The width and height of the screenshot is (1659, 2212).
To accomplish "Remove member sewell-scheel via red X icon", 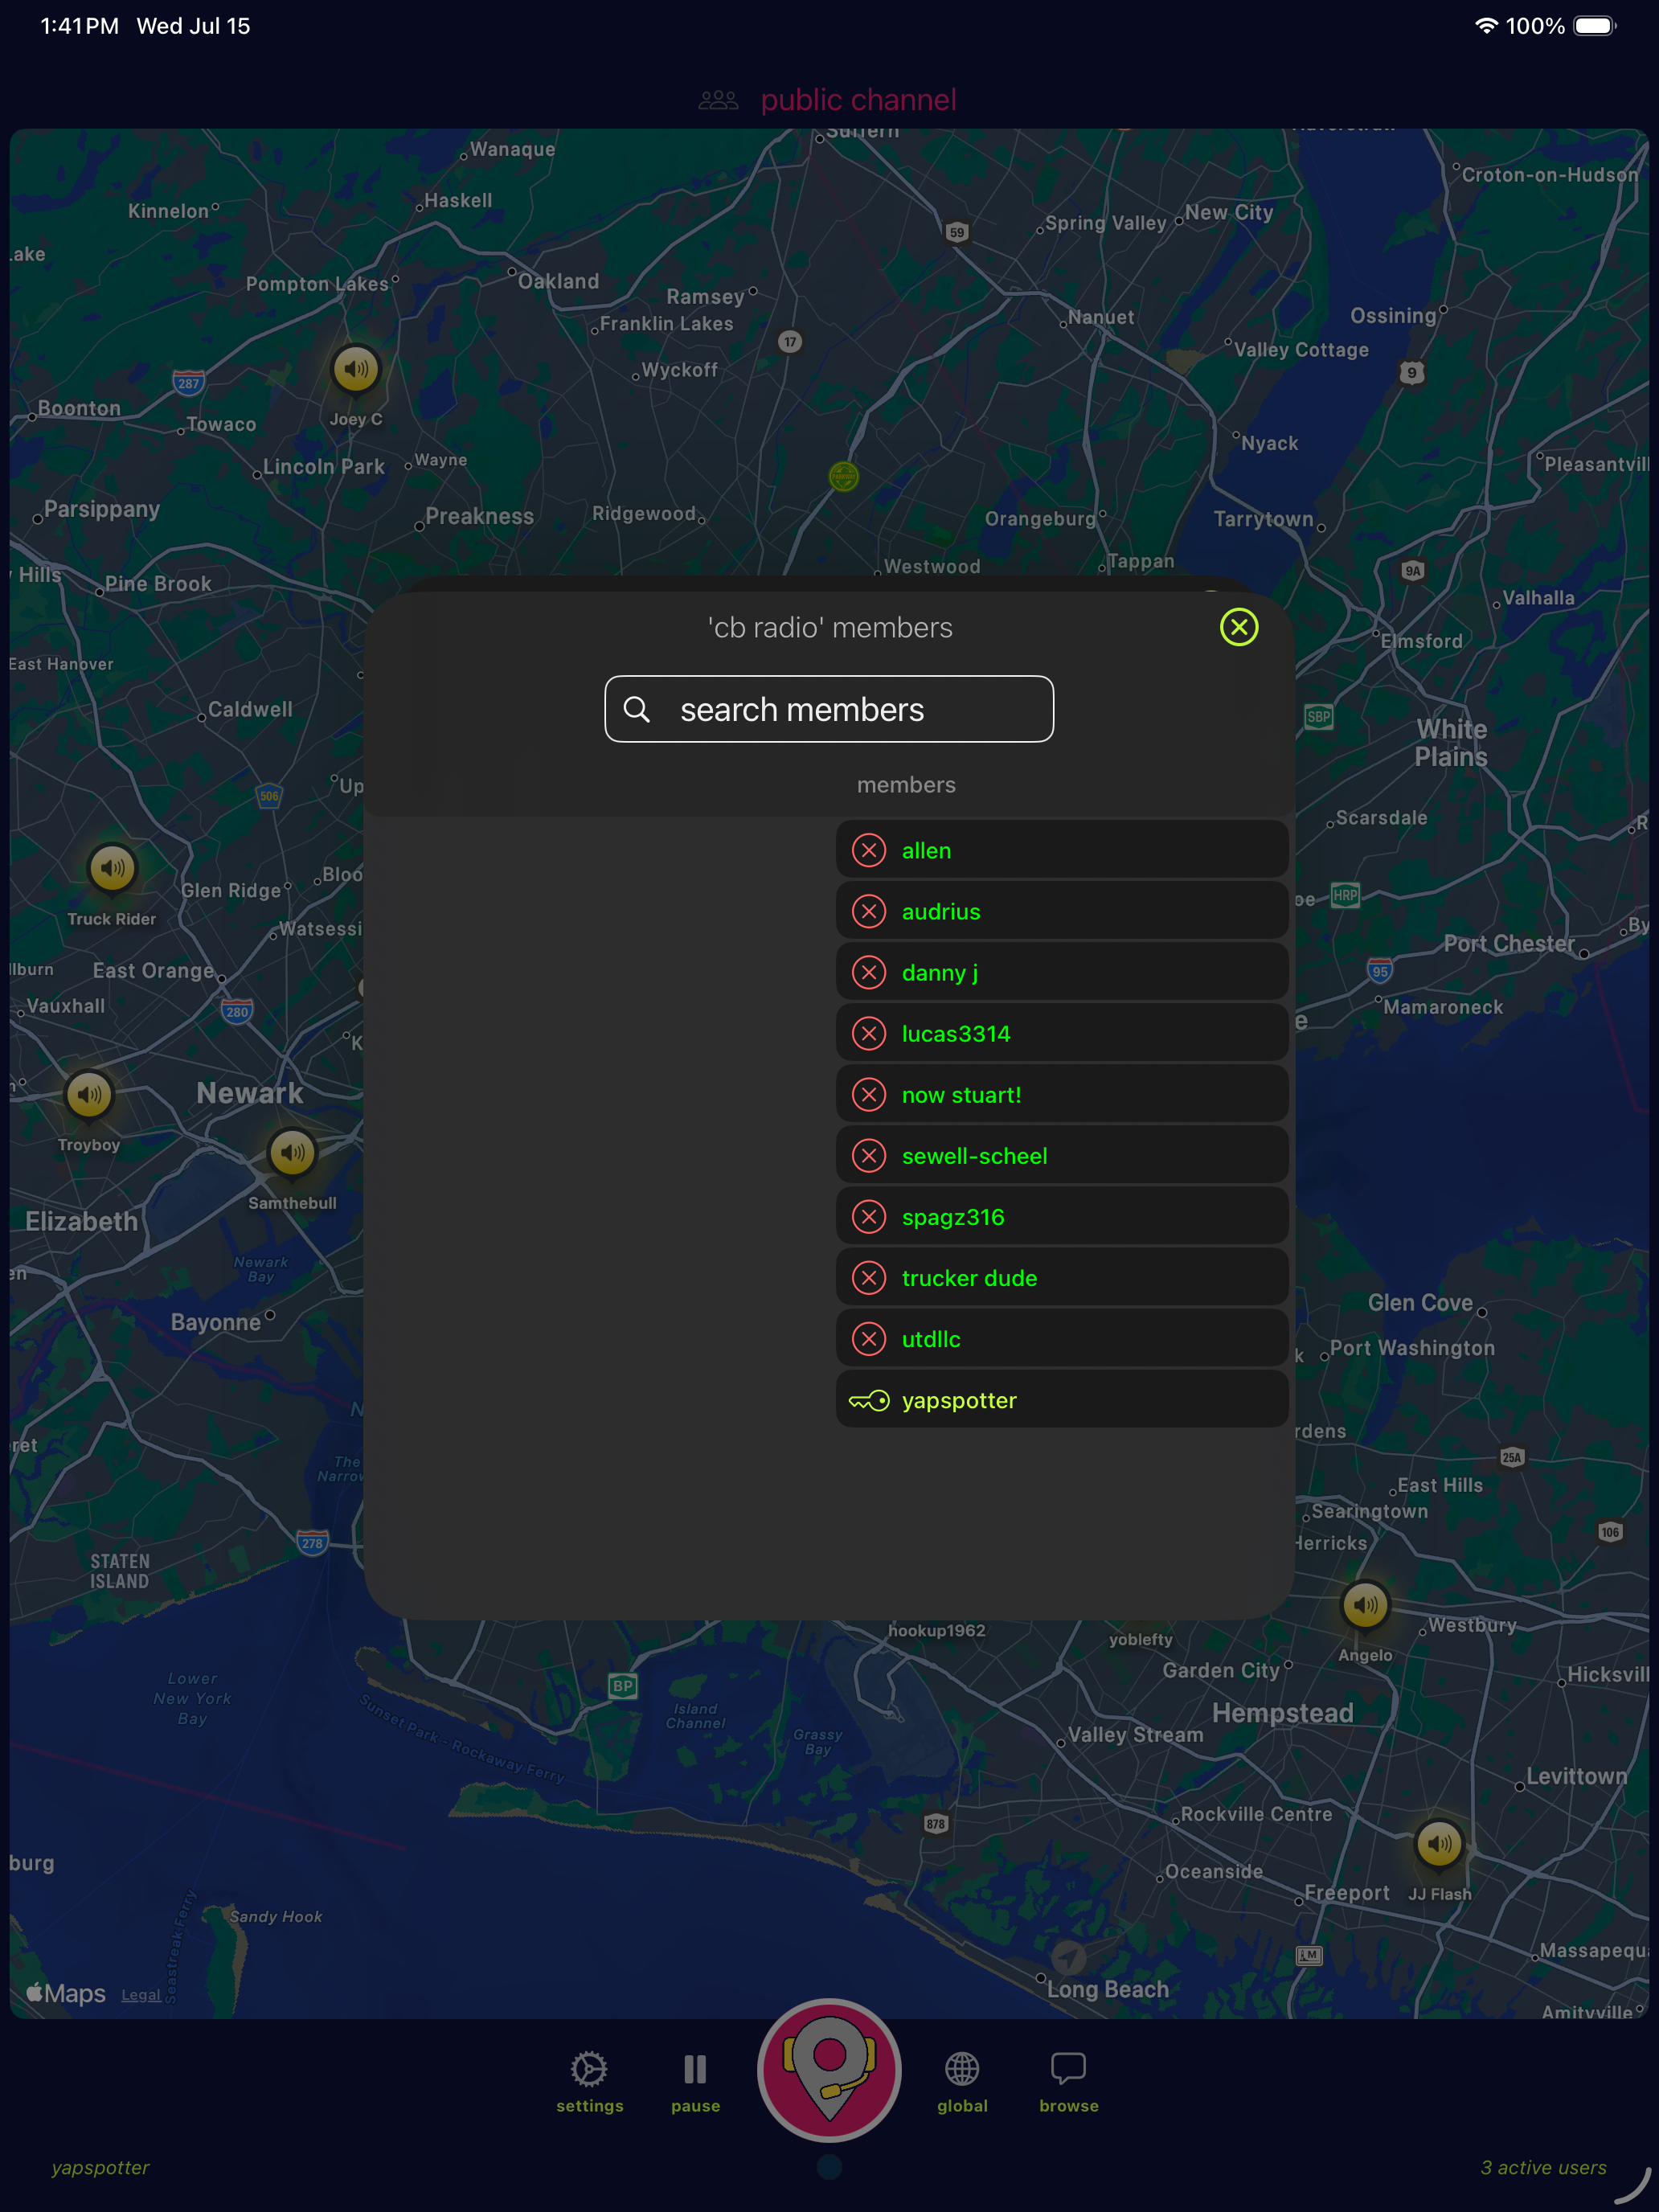I will (x=868, y=1155).
